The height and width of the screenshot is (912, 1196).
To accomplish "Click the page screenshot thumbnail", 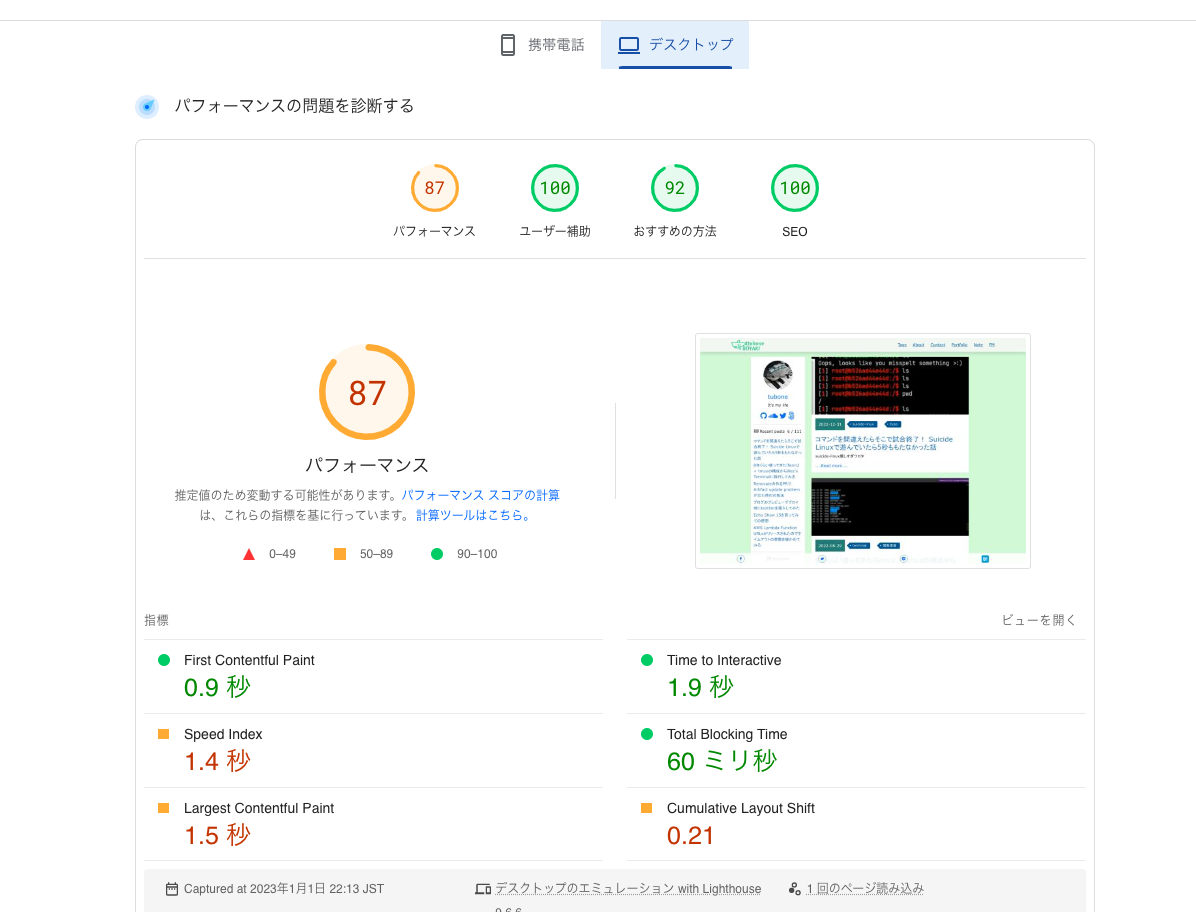I will (x=862, y=451).
